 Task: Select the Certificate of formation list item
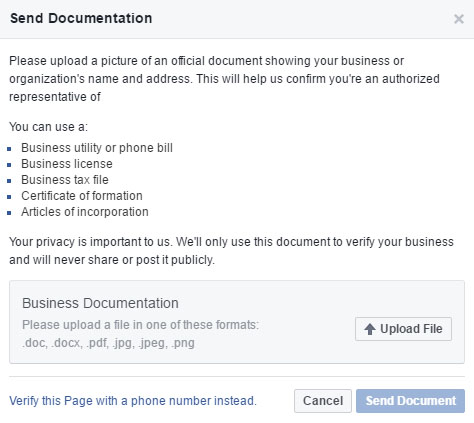[82, 196]
